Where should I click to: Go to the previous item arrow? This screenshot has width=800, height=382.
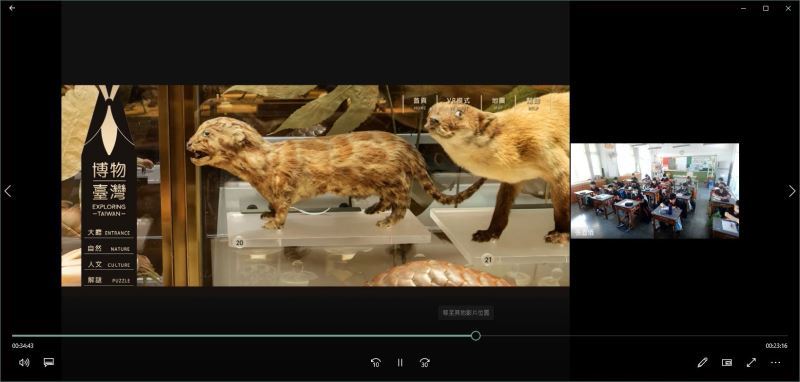[x=8, y=191]
